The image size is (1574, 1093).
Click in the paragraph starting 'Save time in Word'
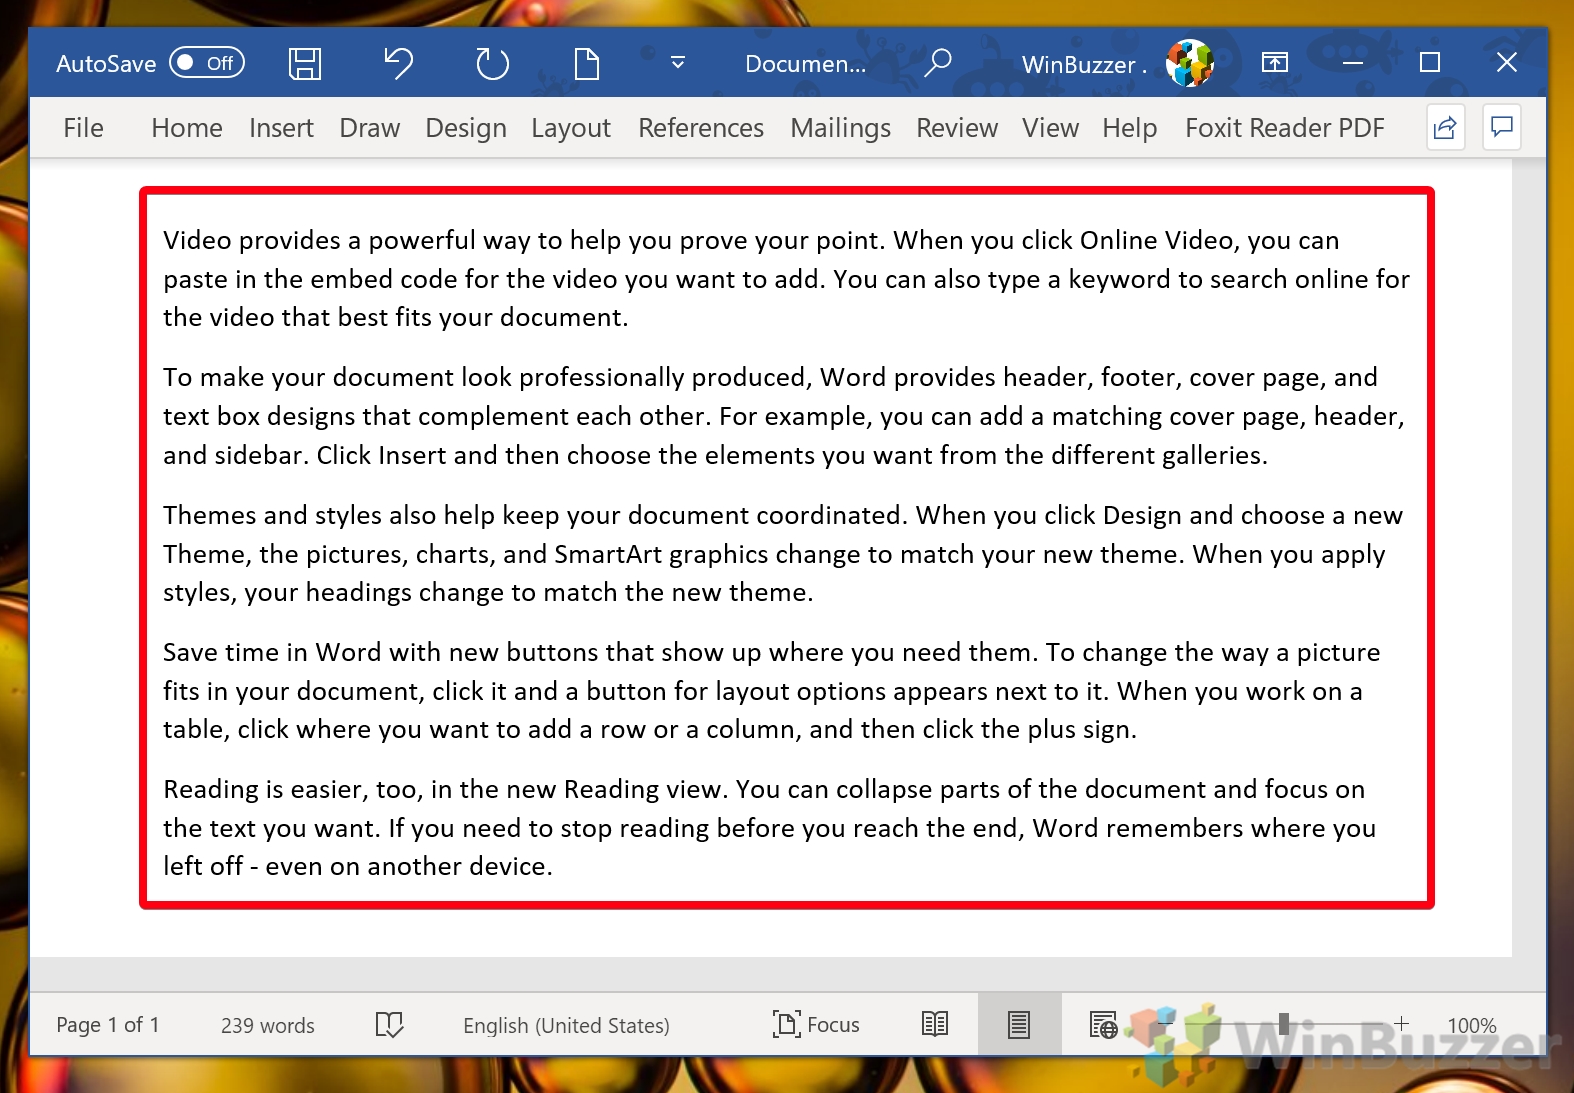(x=771, y=691)
